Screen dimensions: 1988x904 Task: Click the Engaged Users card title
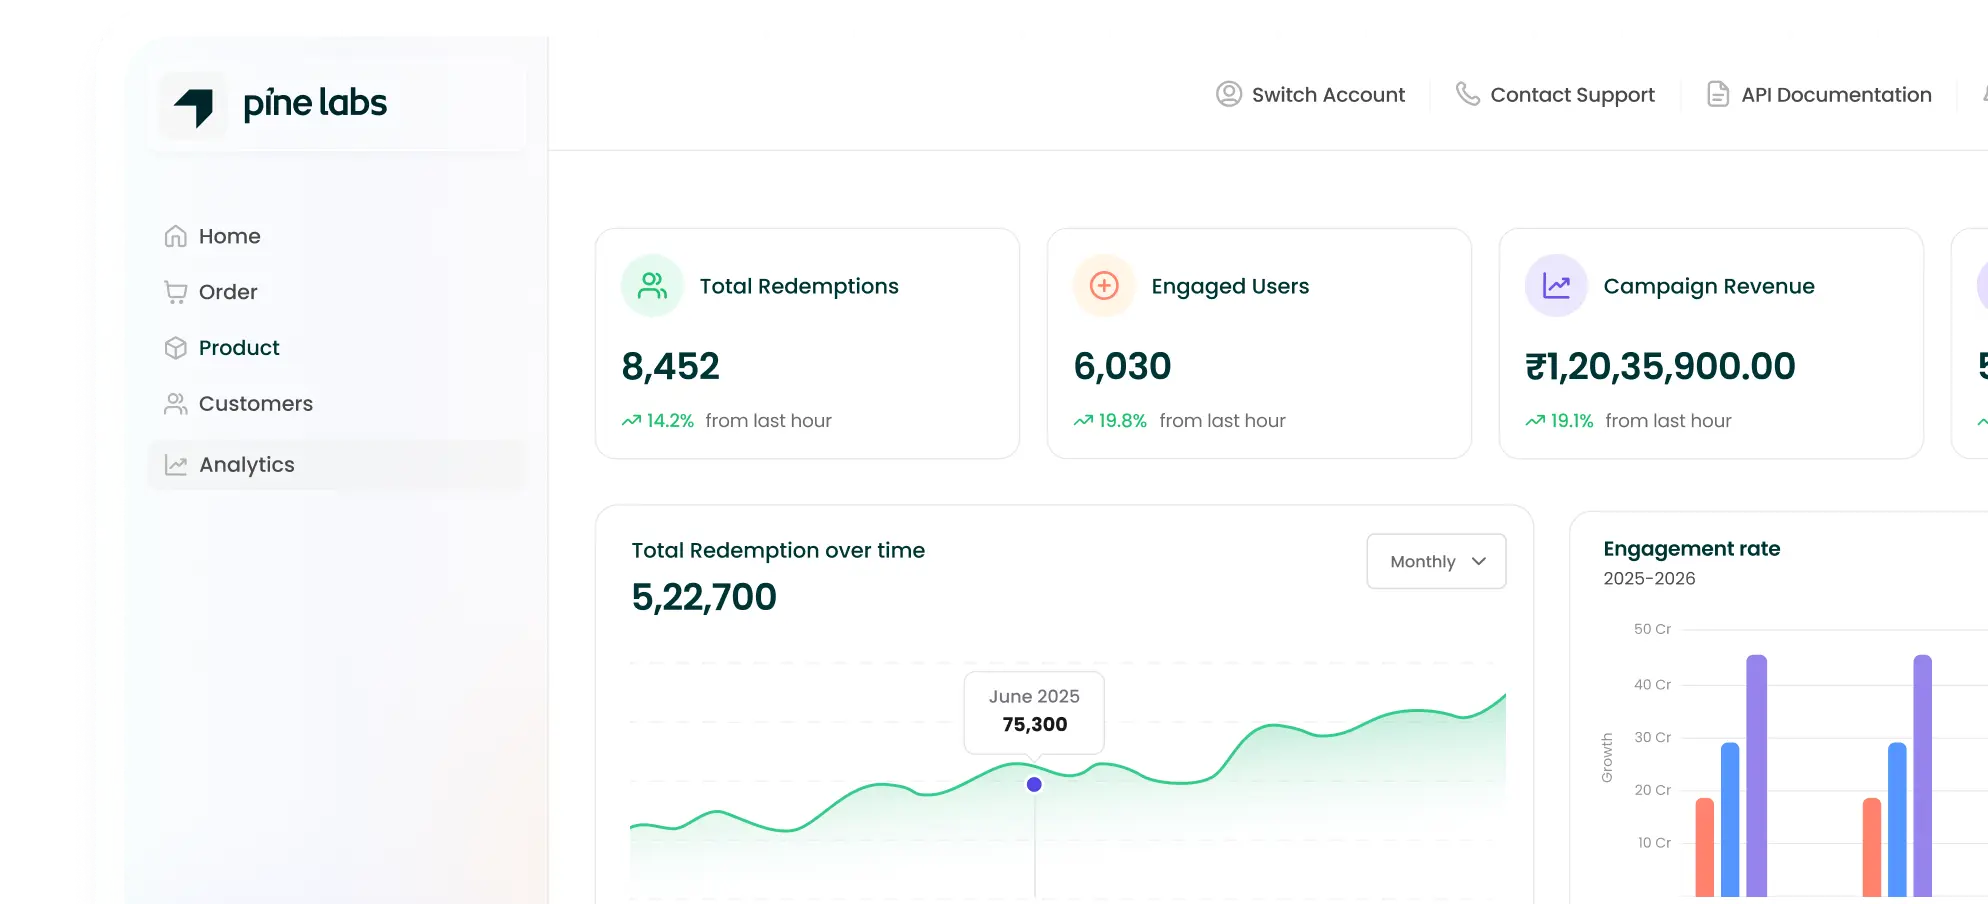(x=1230, y=286)
